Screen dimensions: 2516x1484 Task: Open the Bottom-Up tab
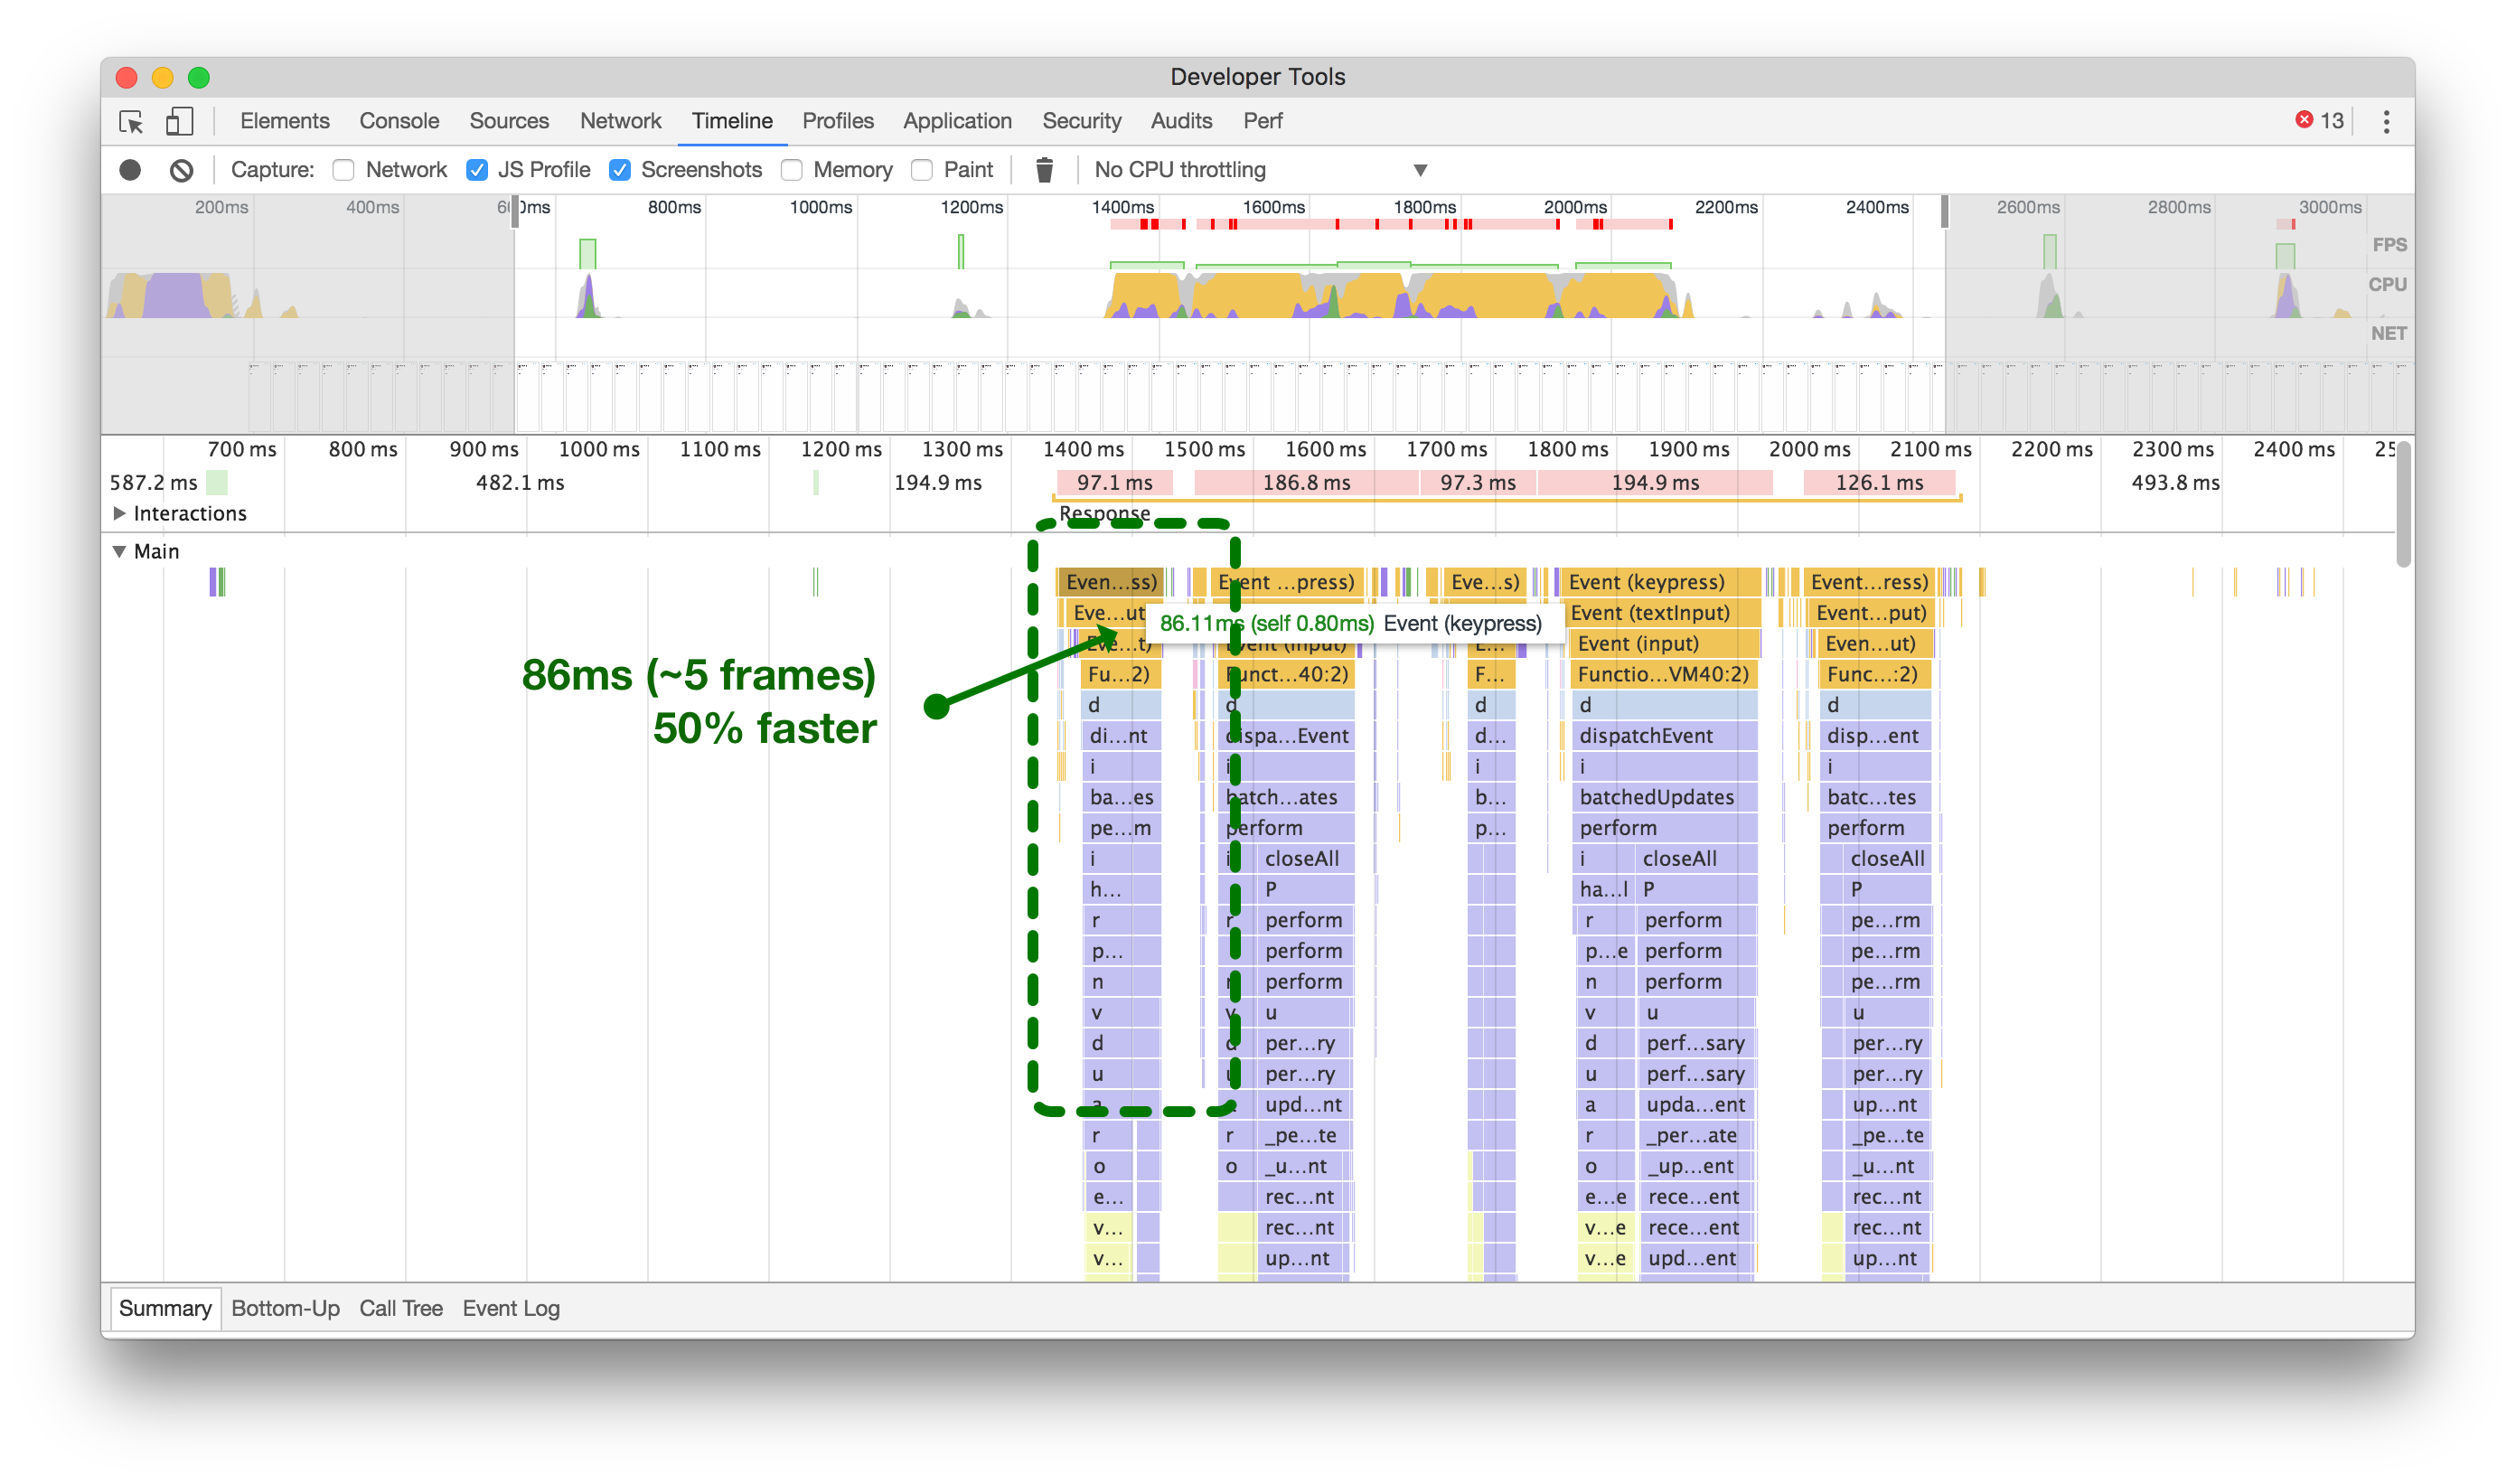[x=285, y=1308]
